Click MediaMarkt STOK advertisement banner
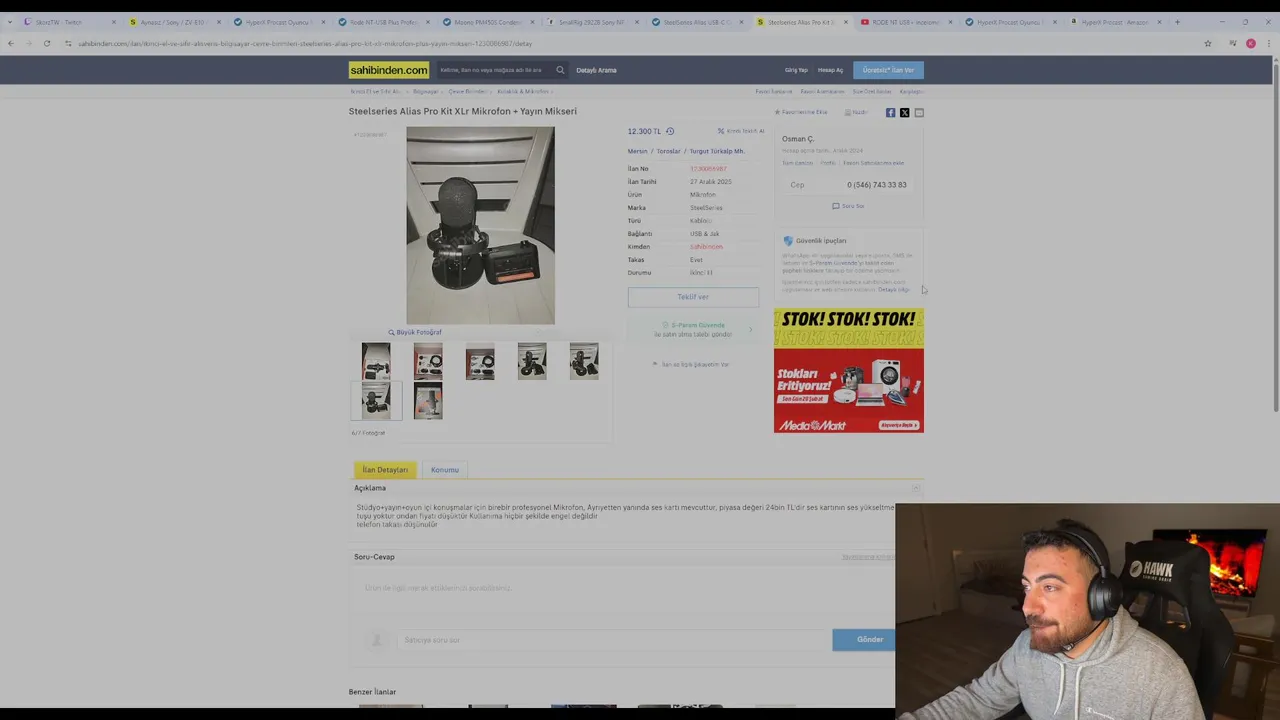The width and height of the screenshot is (1280, 720). point(849,371)
